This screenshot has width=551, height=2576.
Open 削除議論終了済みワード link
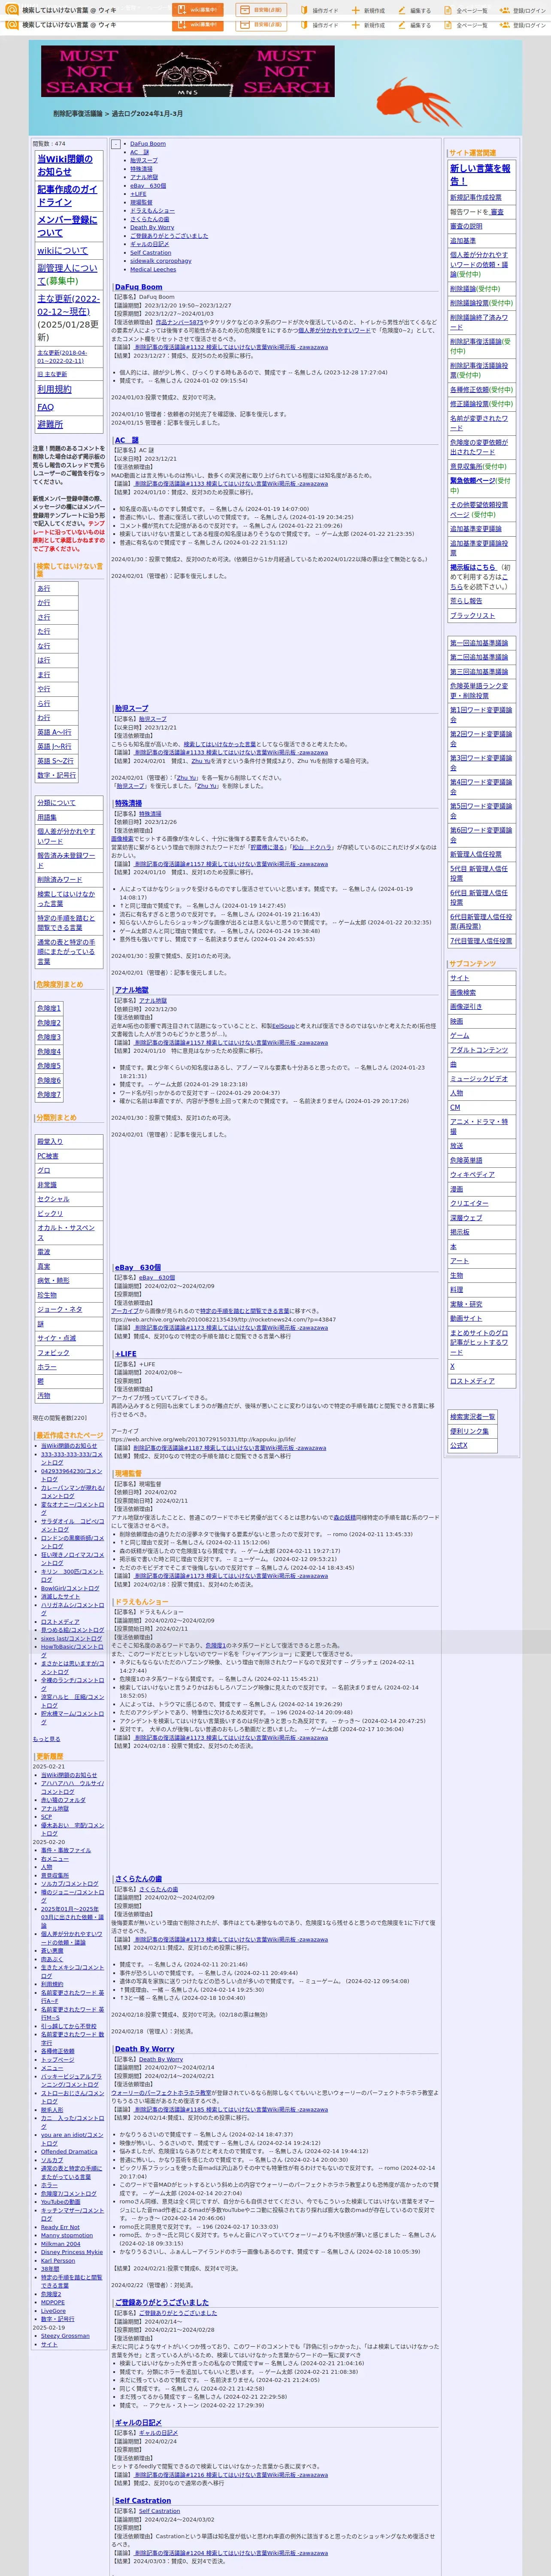(x=479, y=322)
